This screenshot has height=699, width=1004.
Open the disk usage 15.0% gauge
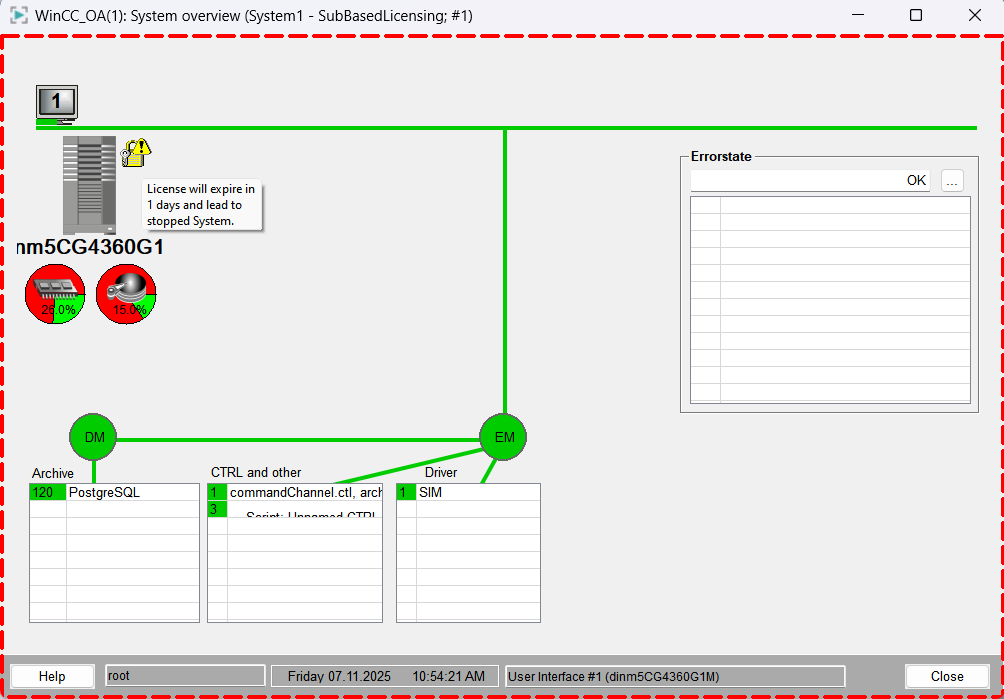126,294
